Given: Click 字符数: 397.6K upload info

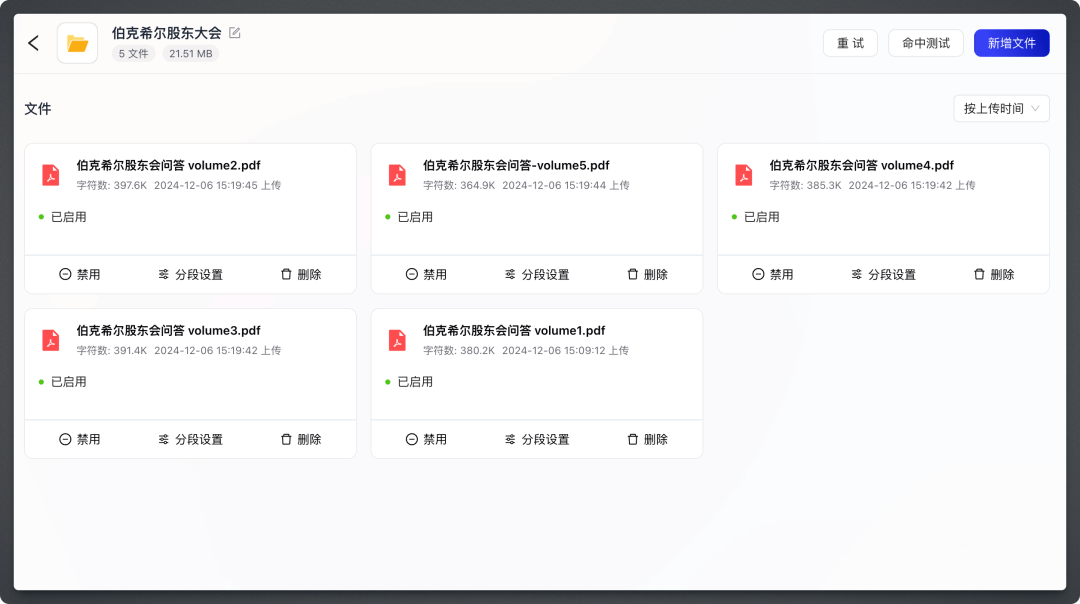Looking at the screenshot, I should 179,185.
